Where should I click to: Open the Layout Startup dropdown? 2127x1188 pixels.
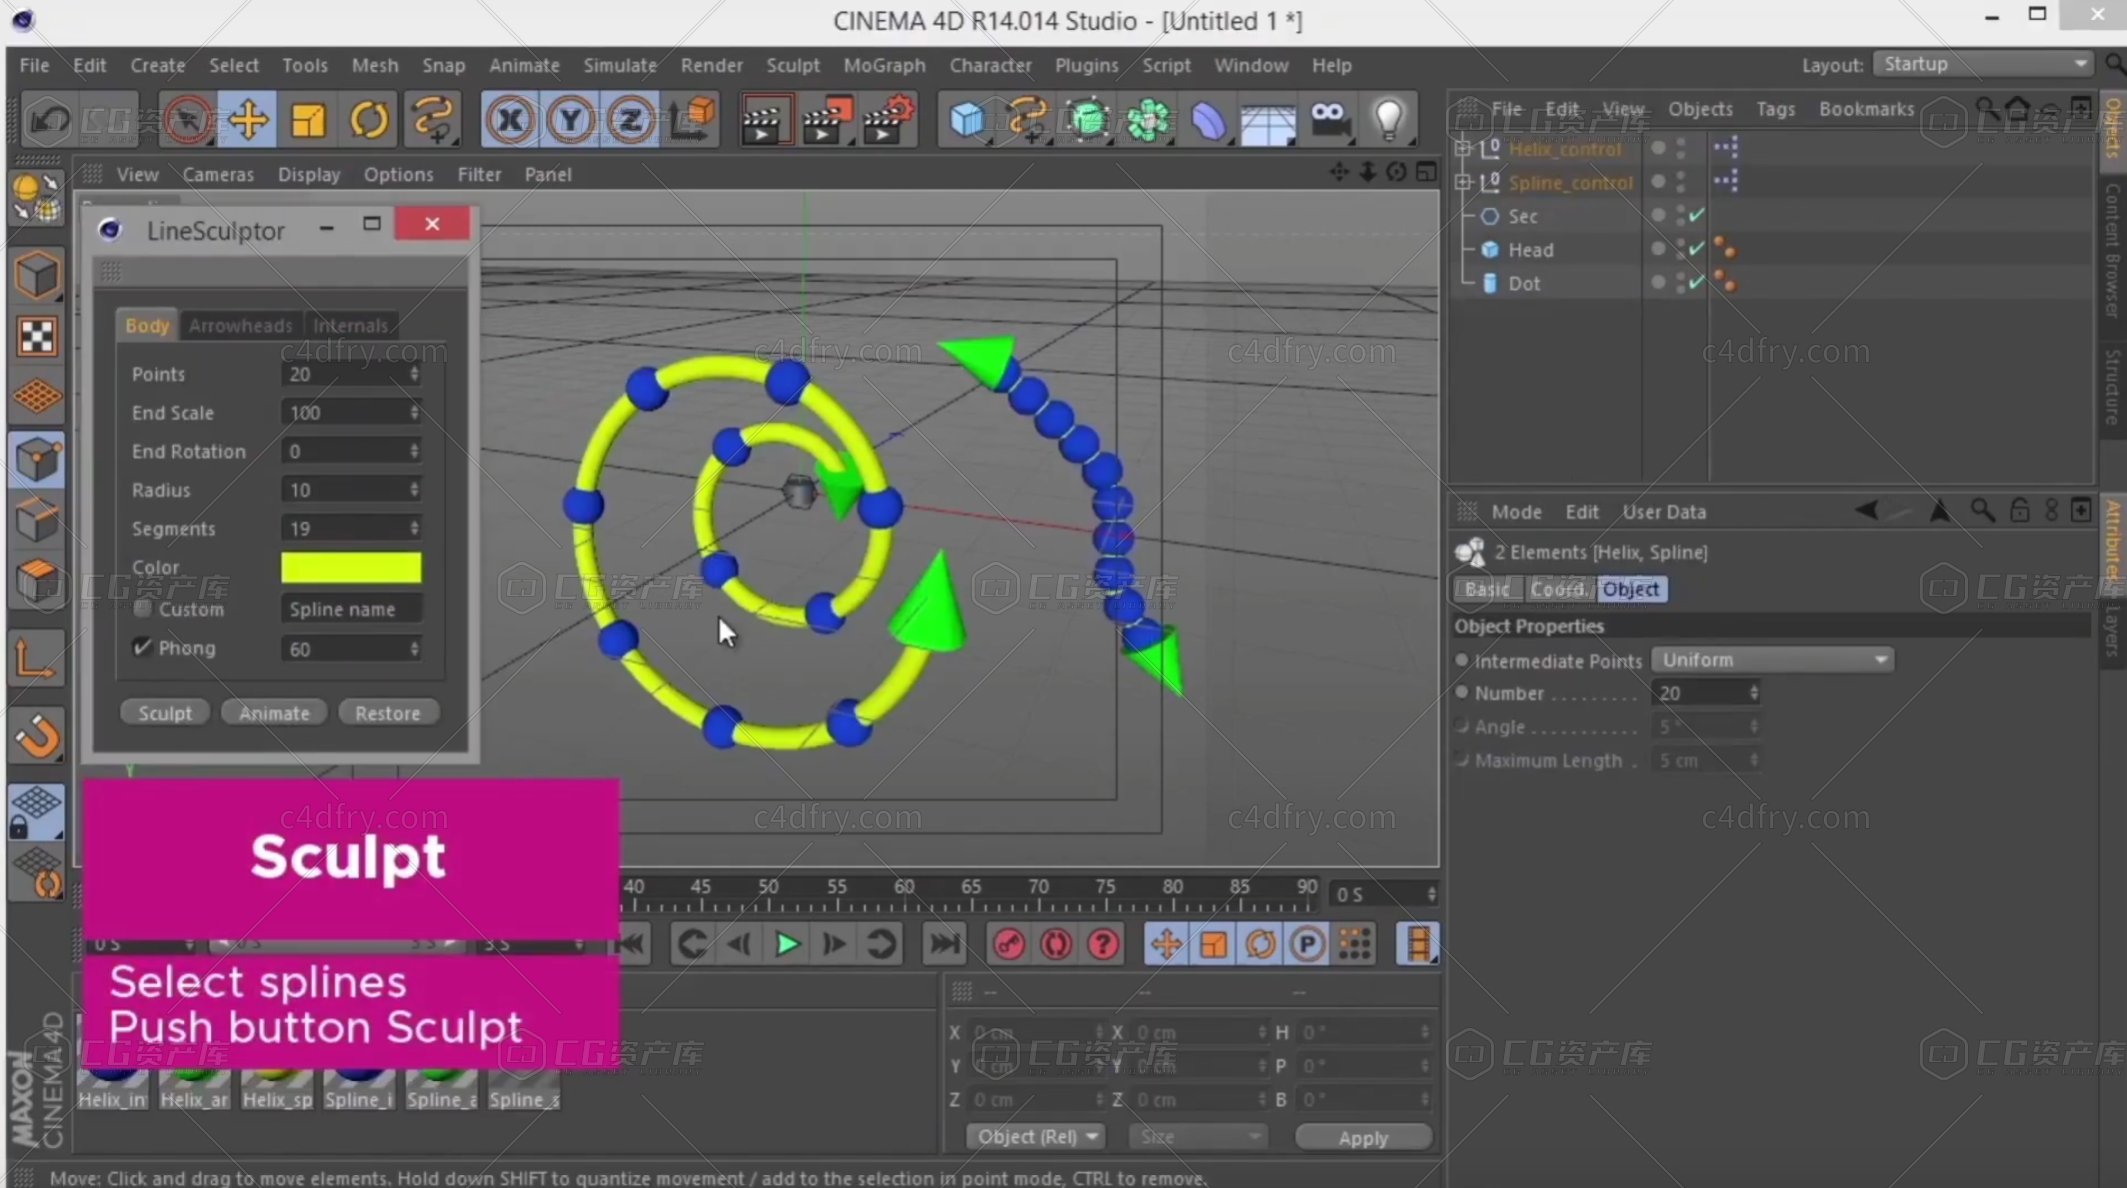[x=1984, y=64]
